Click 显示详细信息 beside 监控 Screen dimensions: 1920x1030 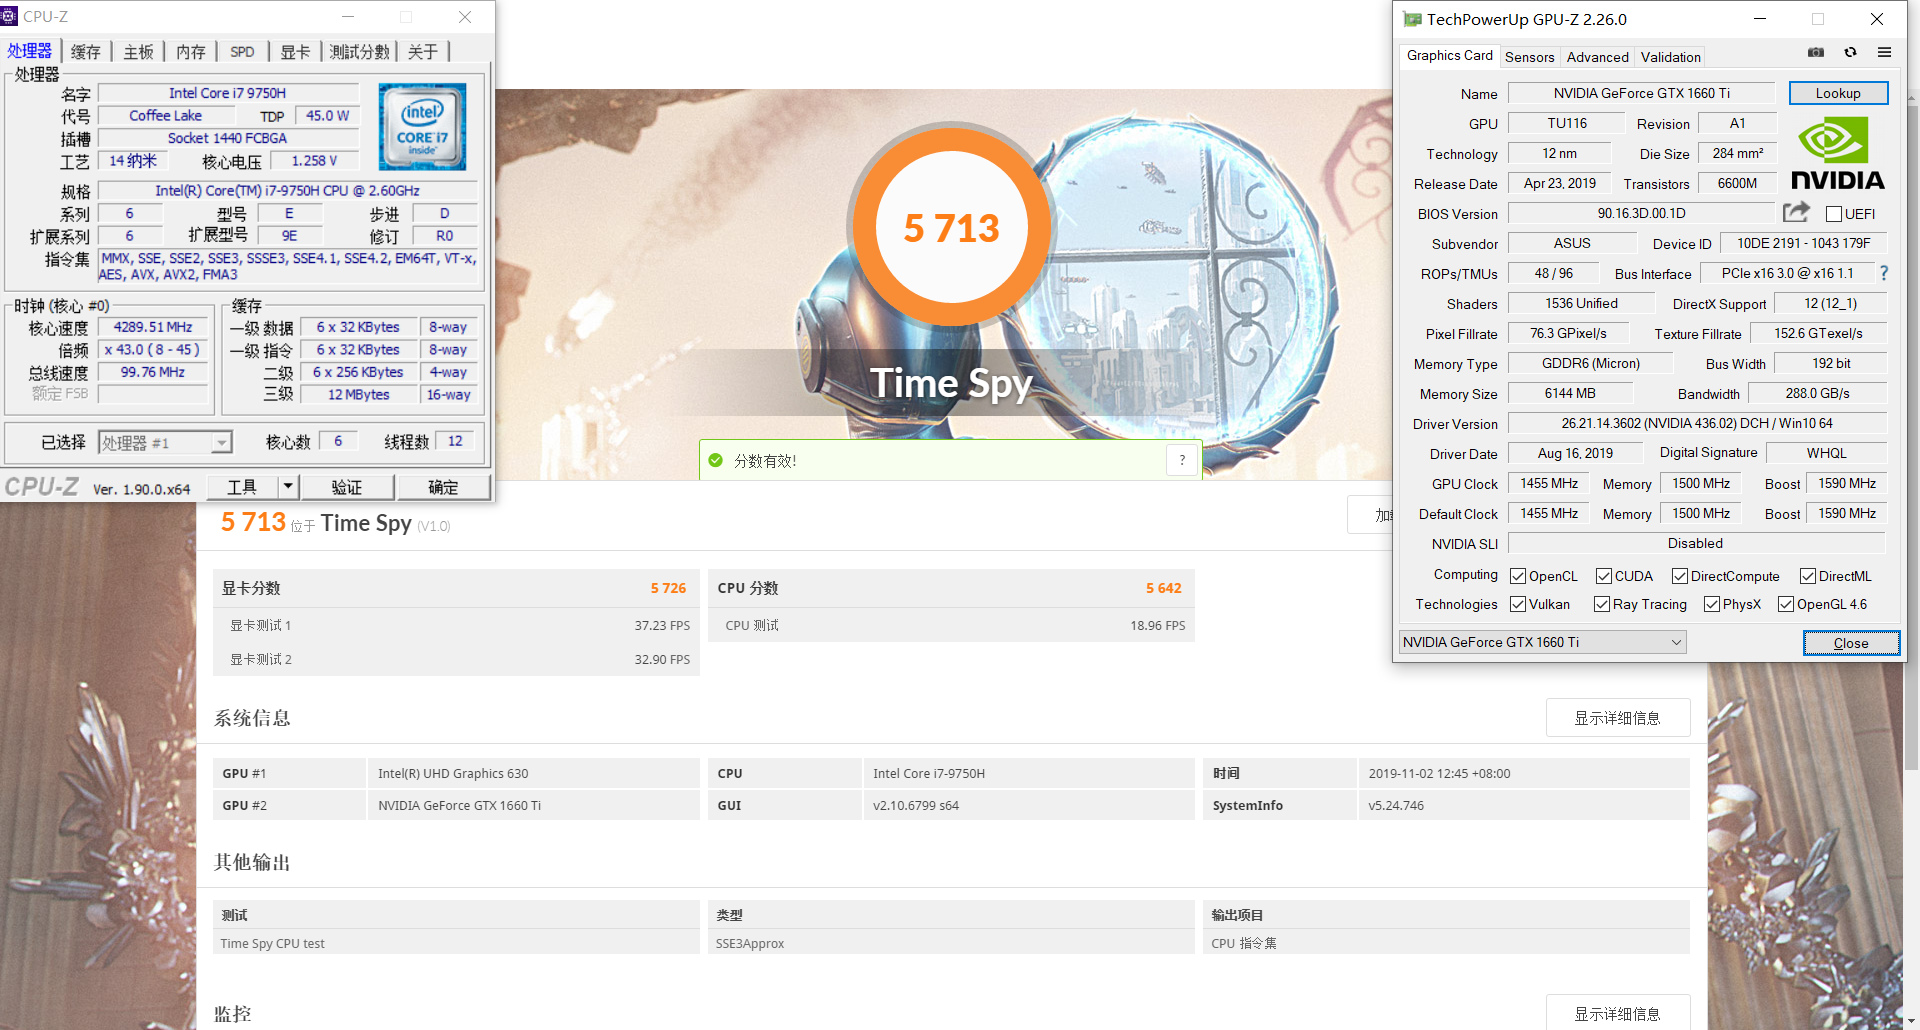pos(1617,1013)
